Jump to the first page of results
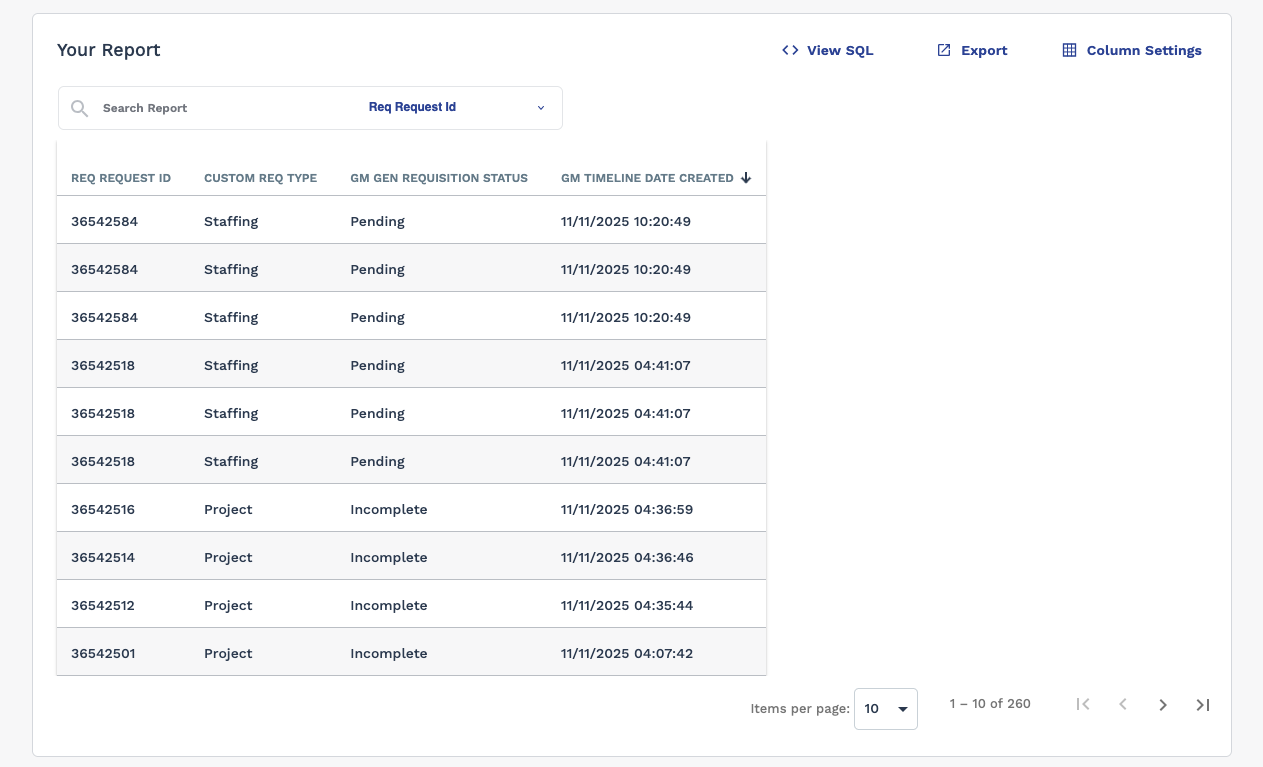This screenshot has height=767, width=1263. click(x=1082, y=705)
